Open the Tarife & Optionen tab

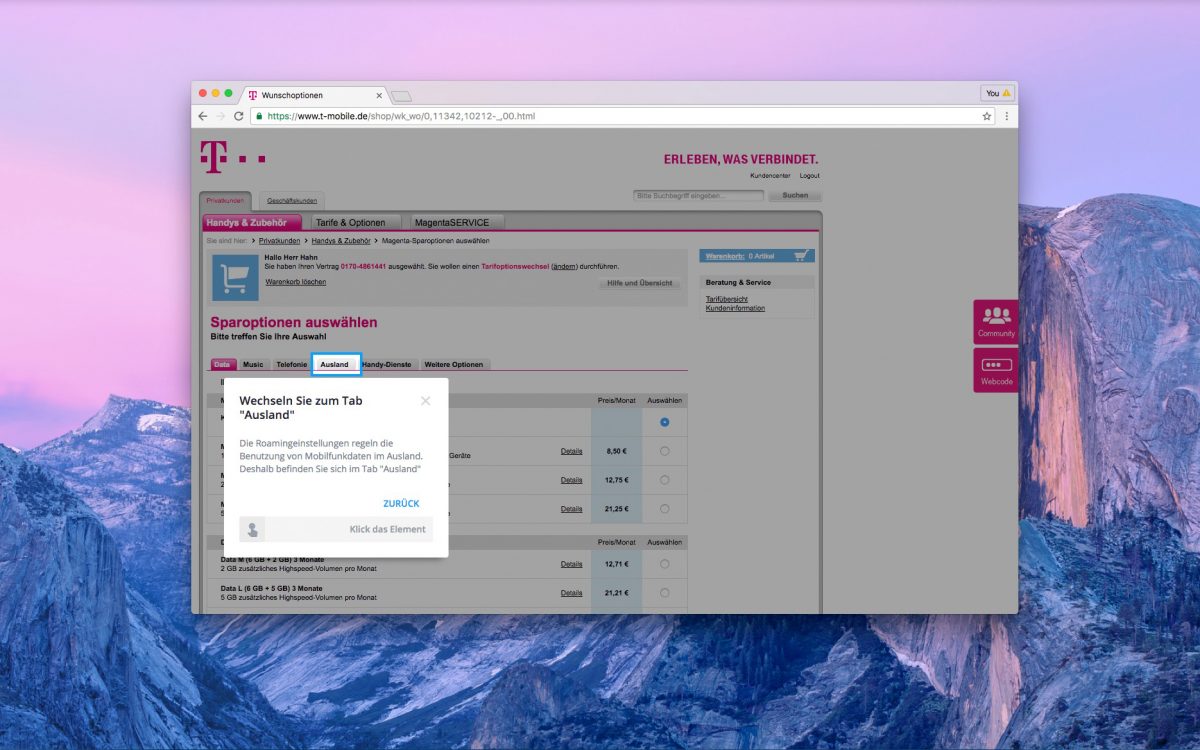350,223
